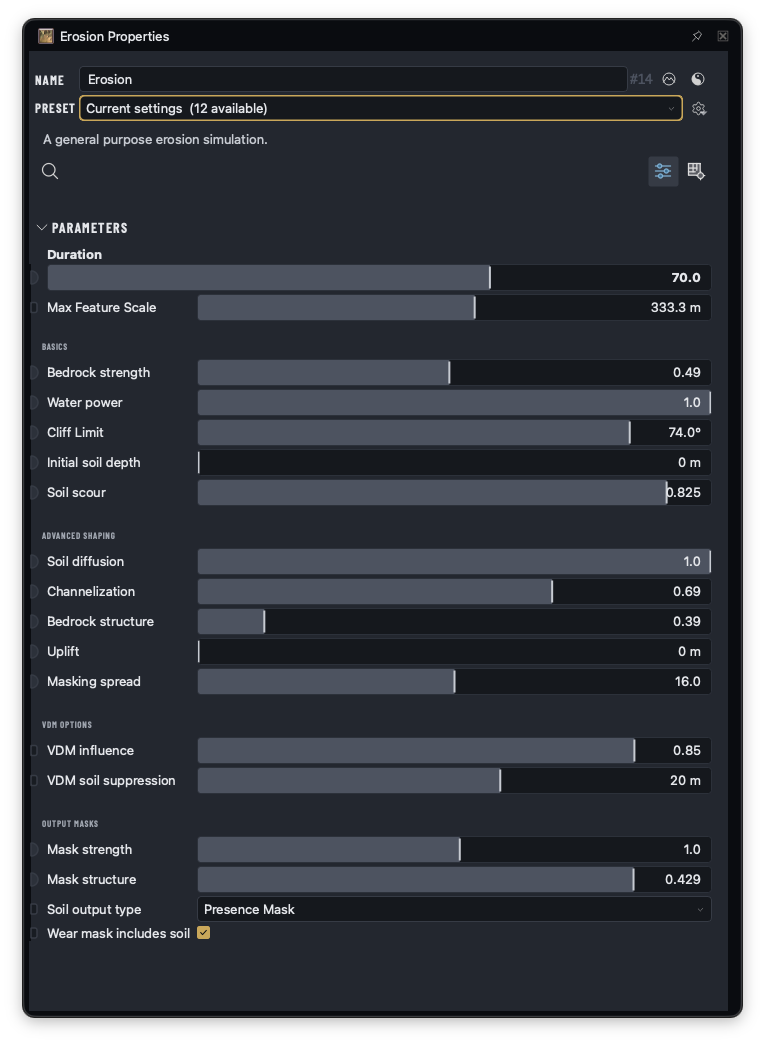
Task: Click the Bedrock strength slider
Action: tap(454, 373)
